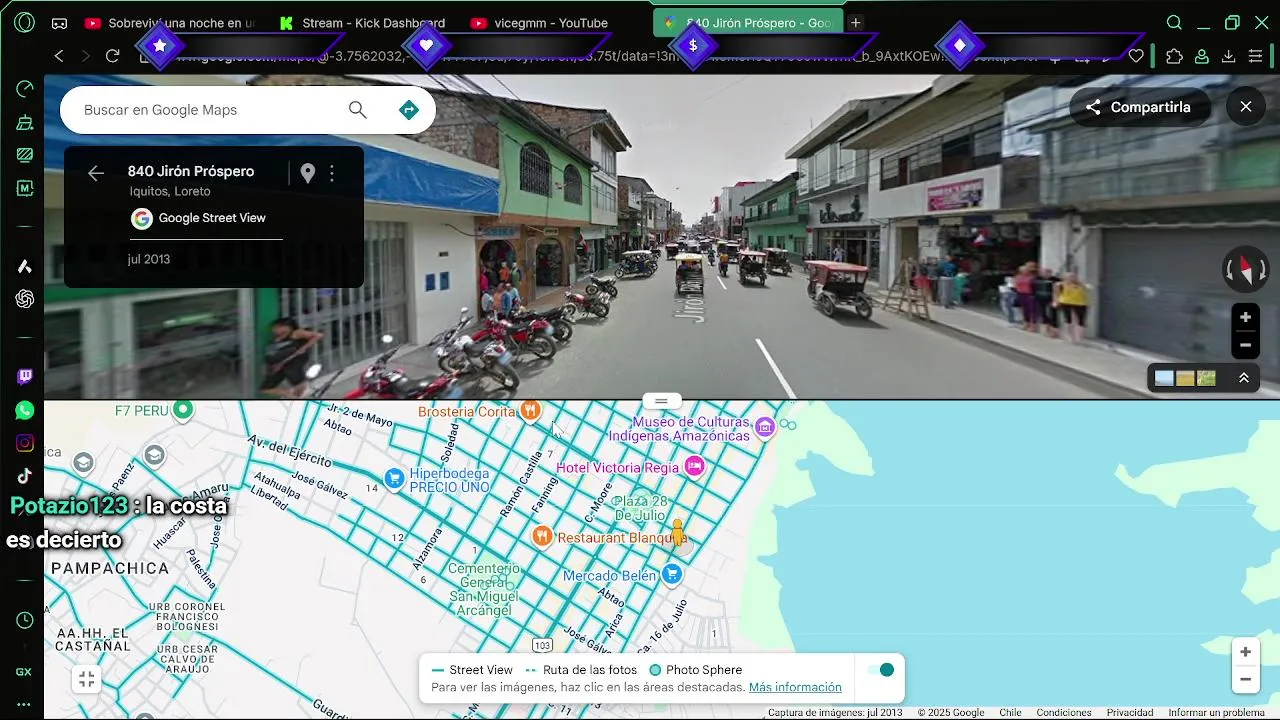The height and width of the screenshot is (720, 1280).
Task: Open the Más información link
Action: [x=795, y=688]
